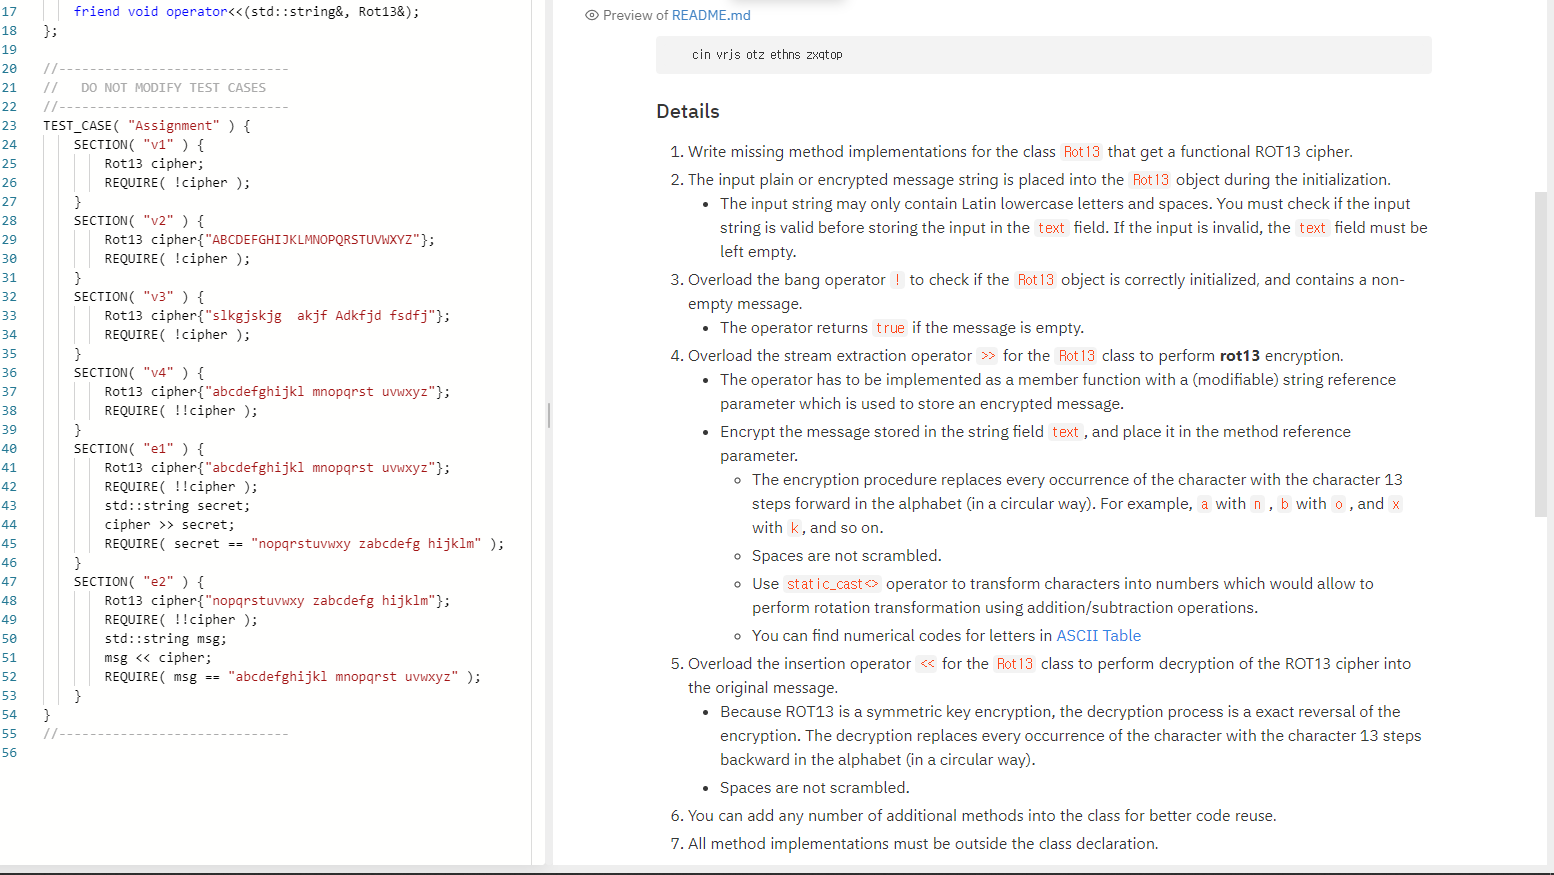Click the static_cast<> code span in the preview
The image size is (1554, 875).
click(831, 583)
